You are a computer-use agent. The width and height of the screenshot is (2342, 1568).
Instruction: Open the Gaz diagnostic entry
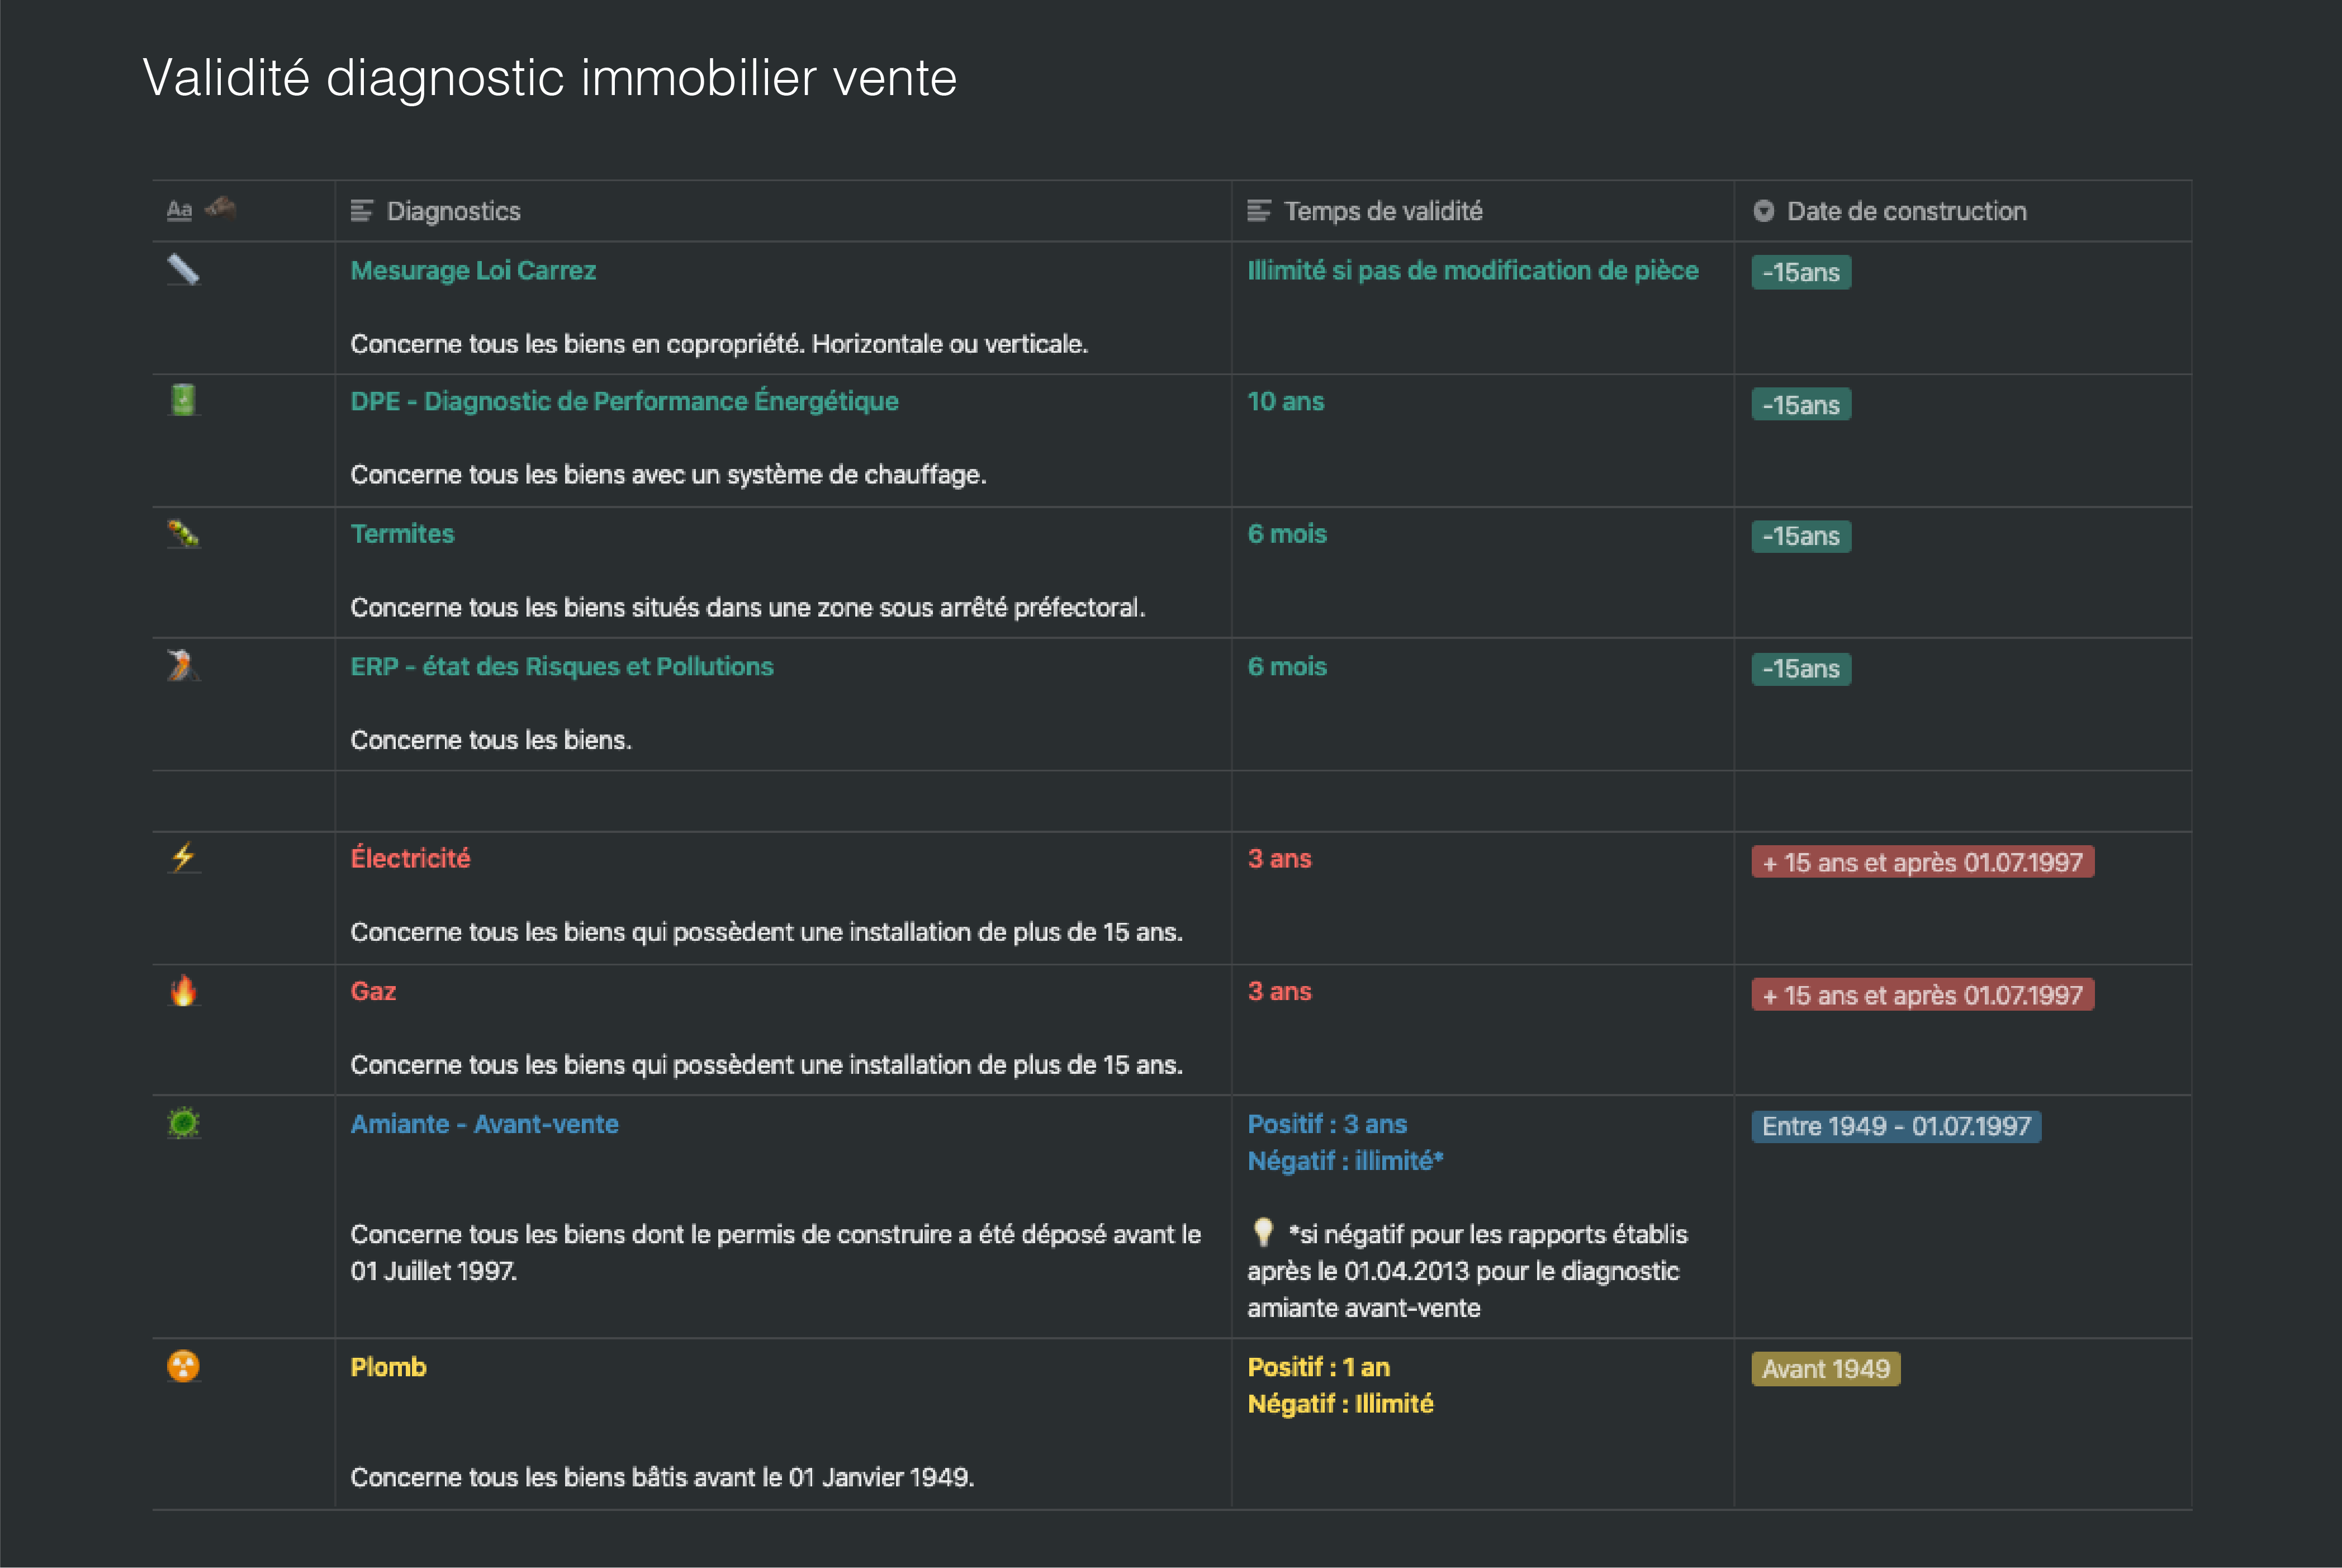[373, 991]
